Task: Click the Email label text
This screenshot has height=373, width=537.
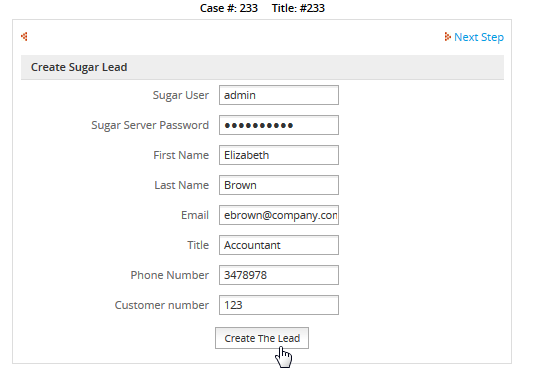Action: coord(195,215)
